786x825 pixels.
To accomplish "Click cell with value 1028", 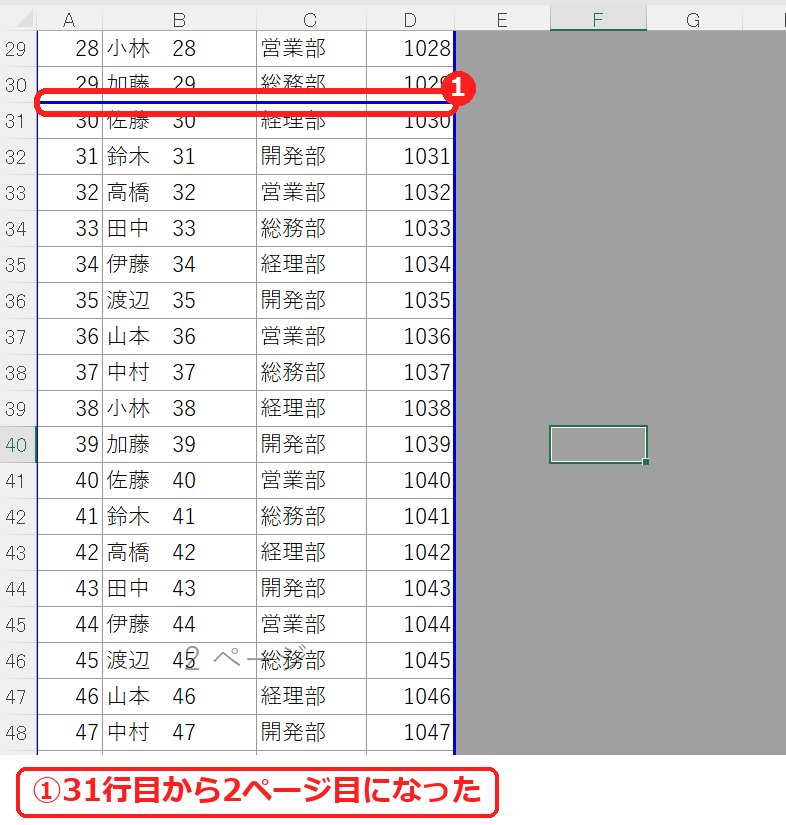I will coord(410,48).
